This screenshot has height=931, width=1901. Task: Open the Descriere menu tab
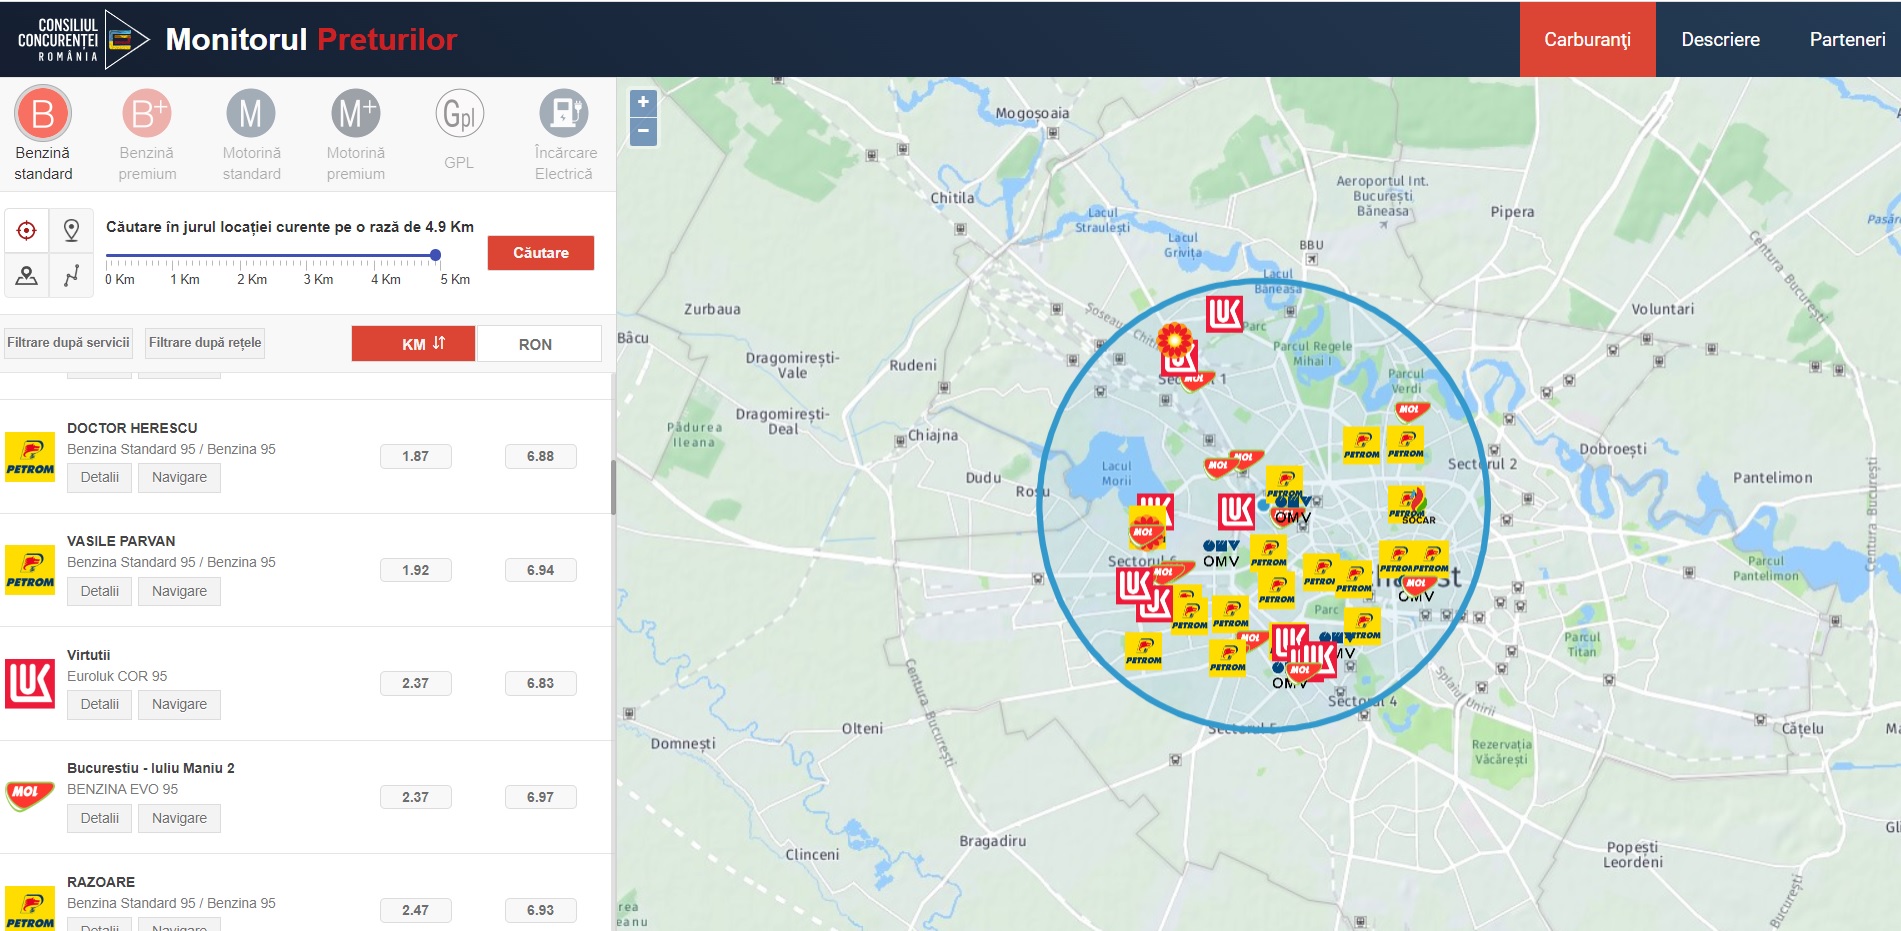tap(1720, 40)
